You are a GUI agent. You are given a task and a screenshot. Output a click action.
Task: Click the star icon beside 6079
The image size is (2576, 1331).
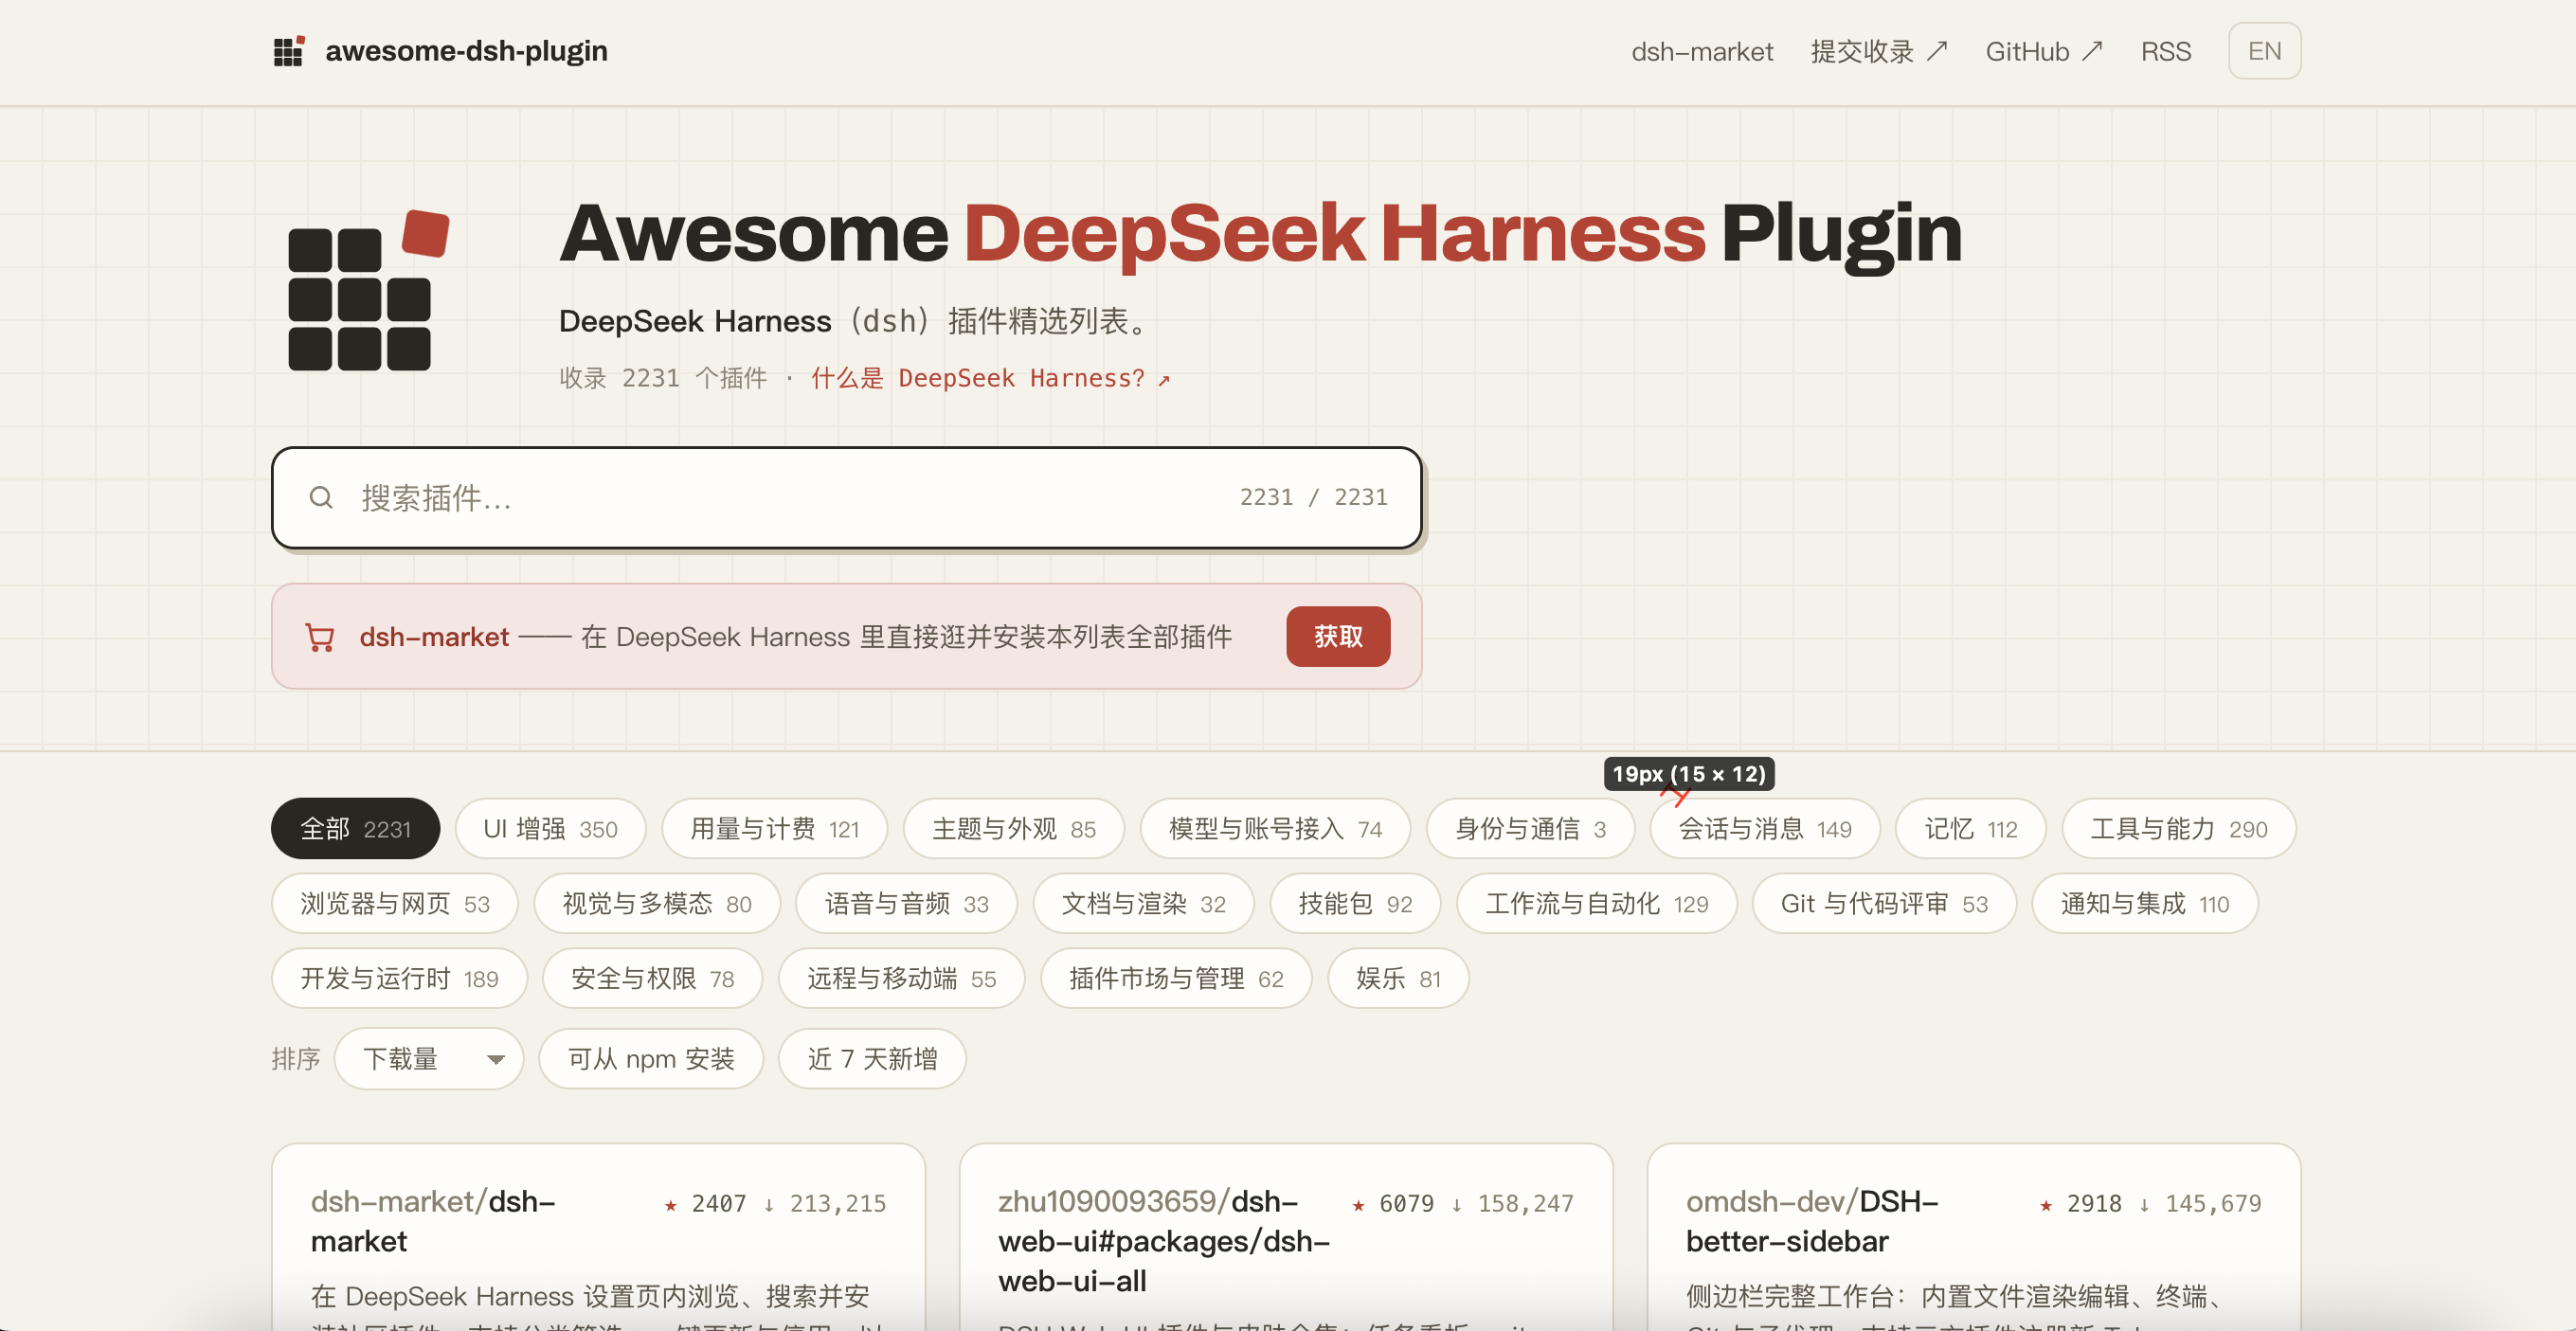click(1358, 1205)
